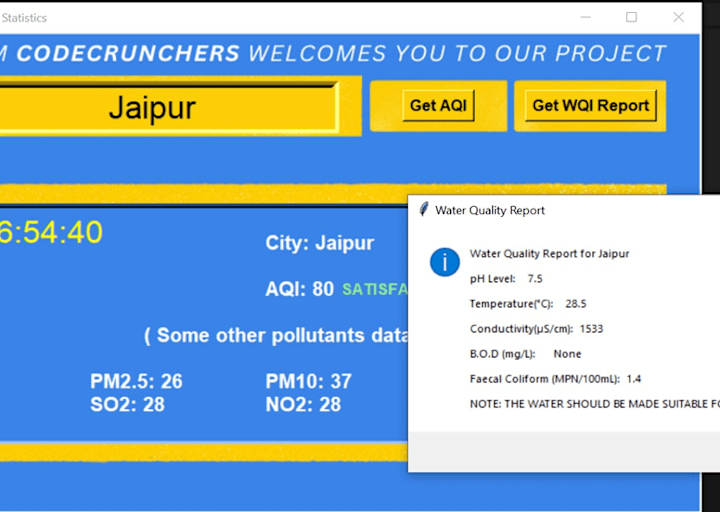Click the 'NO2: 28' reading

click(303, 405)
